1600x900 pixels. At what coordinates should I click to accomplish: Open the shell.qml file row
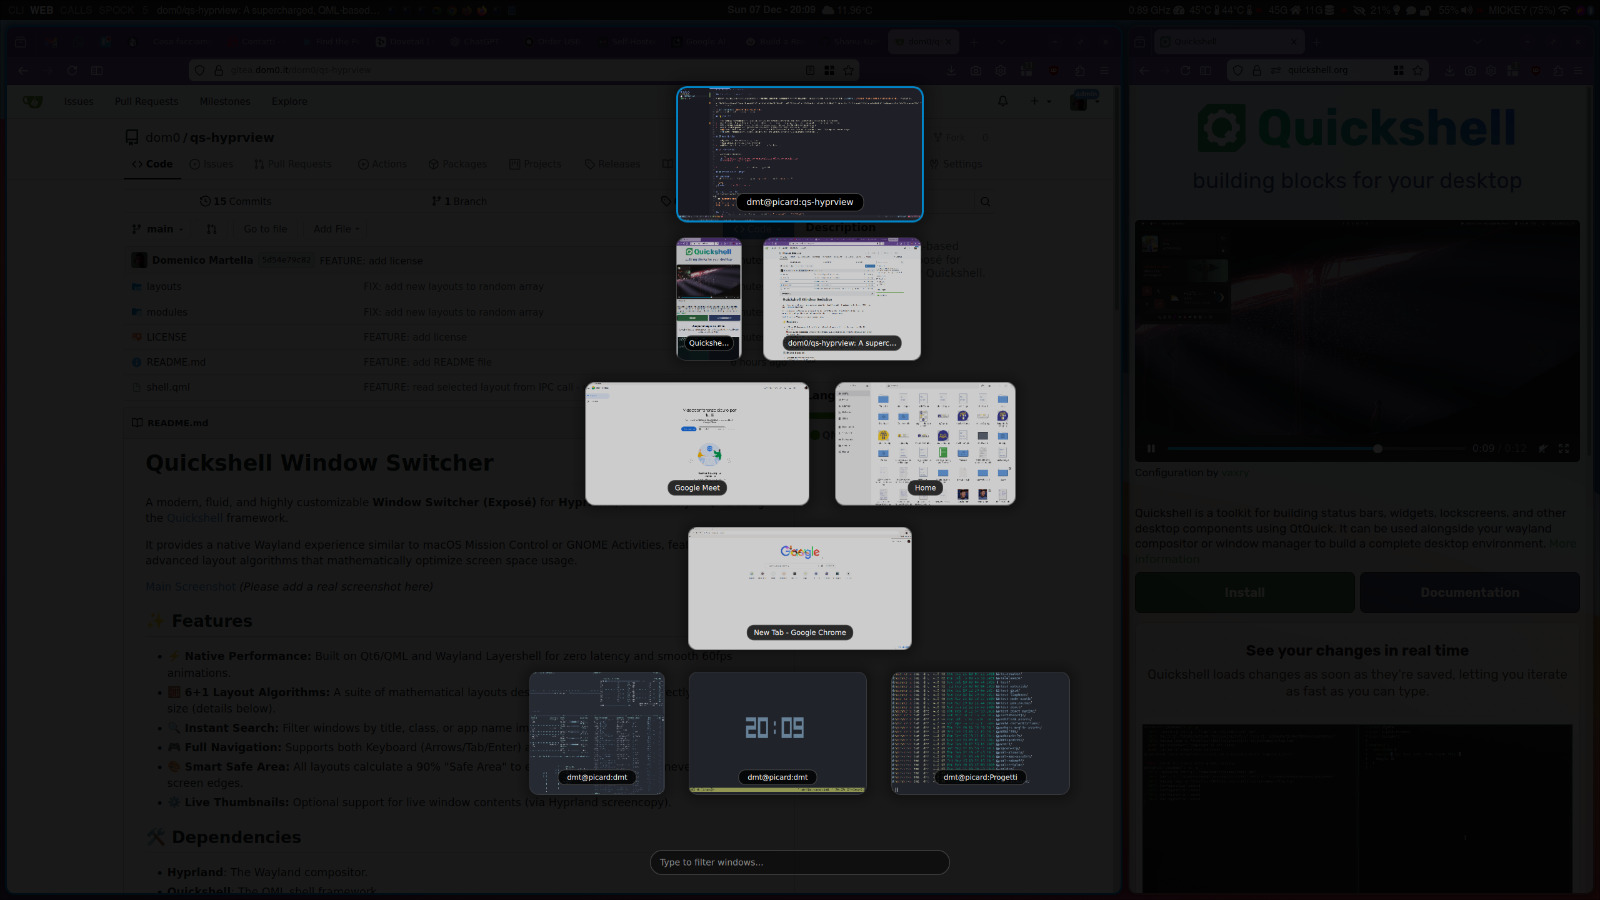(x=168, y=387)
